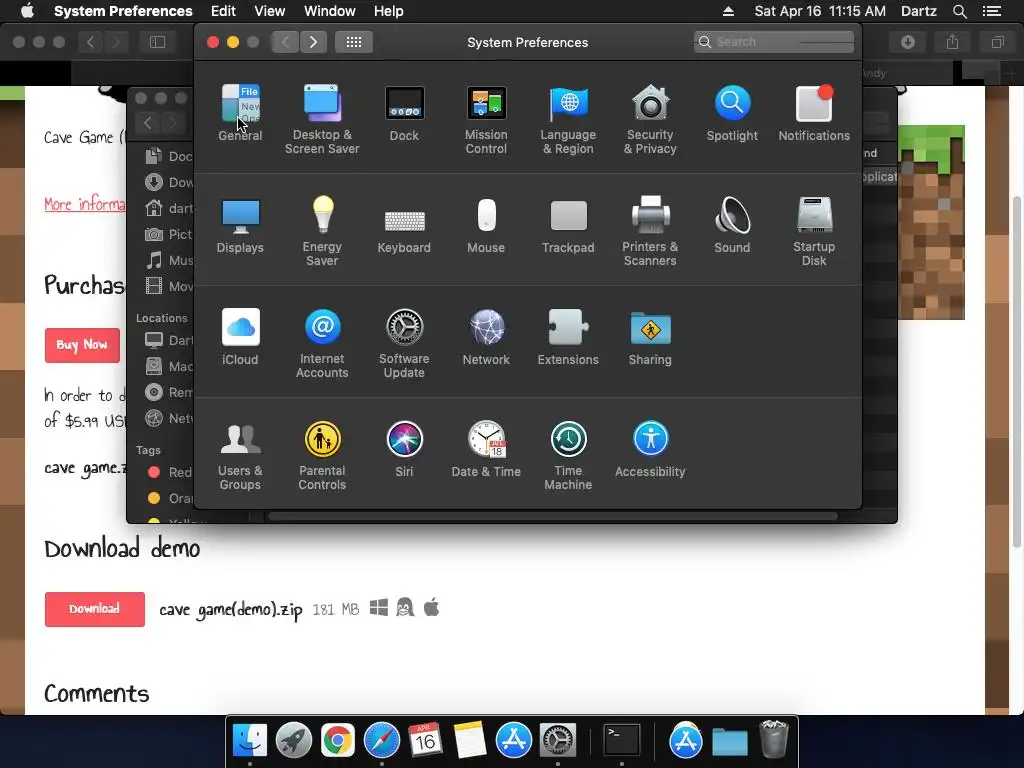
Task: Open Extensions preferences
Action: click(568, 337)
